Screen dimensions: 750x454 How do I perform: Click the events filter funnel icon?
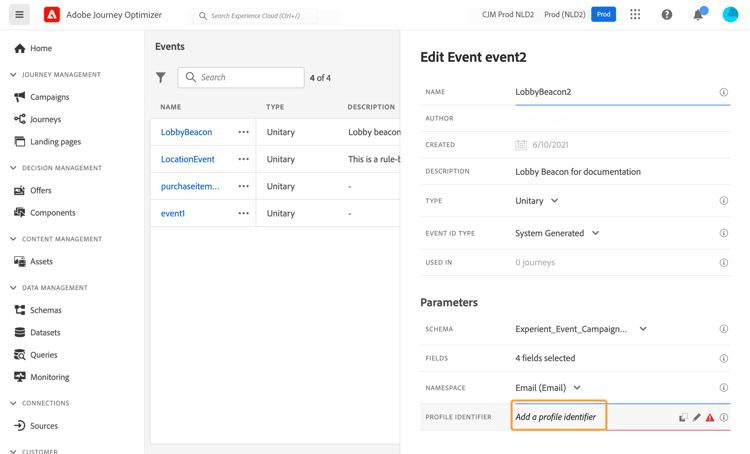(161, 78)
